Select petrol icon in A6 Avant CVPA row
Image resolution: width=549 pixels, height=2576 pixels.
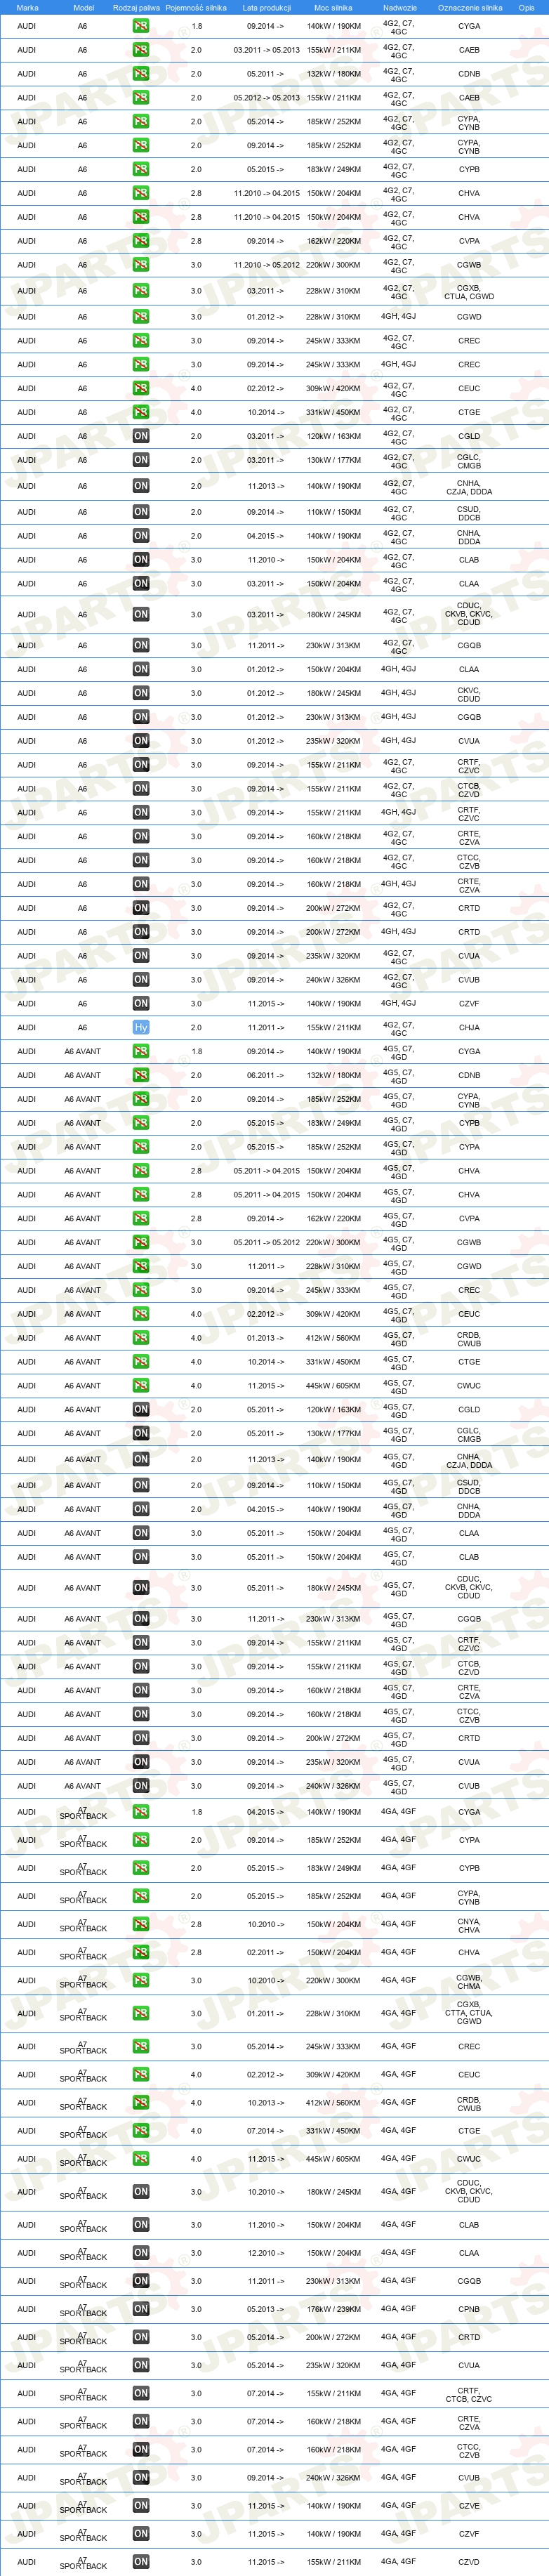point(141,1219)
